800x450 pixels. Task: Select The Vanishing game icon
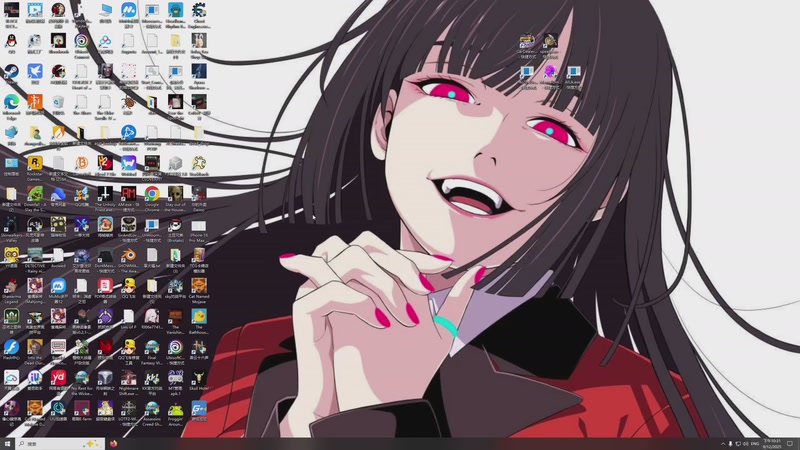tap(175, 317)
